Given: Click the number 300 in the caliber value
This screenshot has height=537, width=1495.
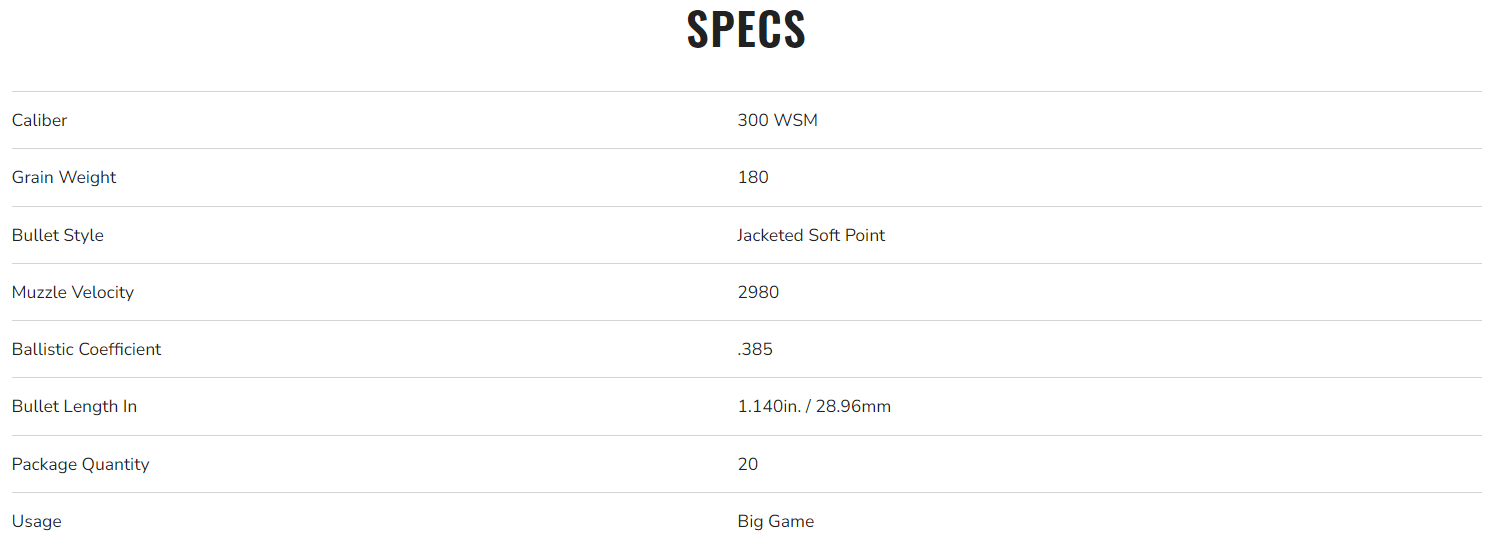Looking at the screenshot, I should tap(753, 120).
